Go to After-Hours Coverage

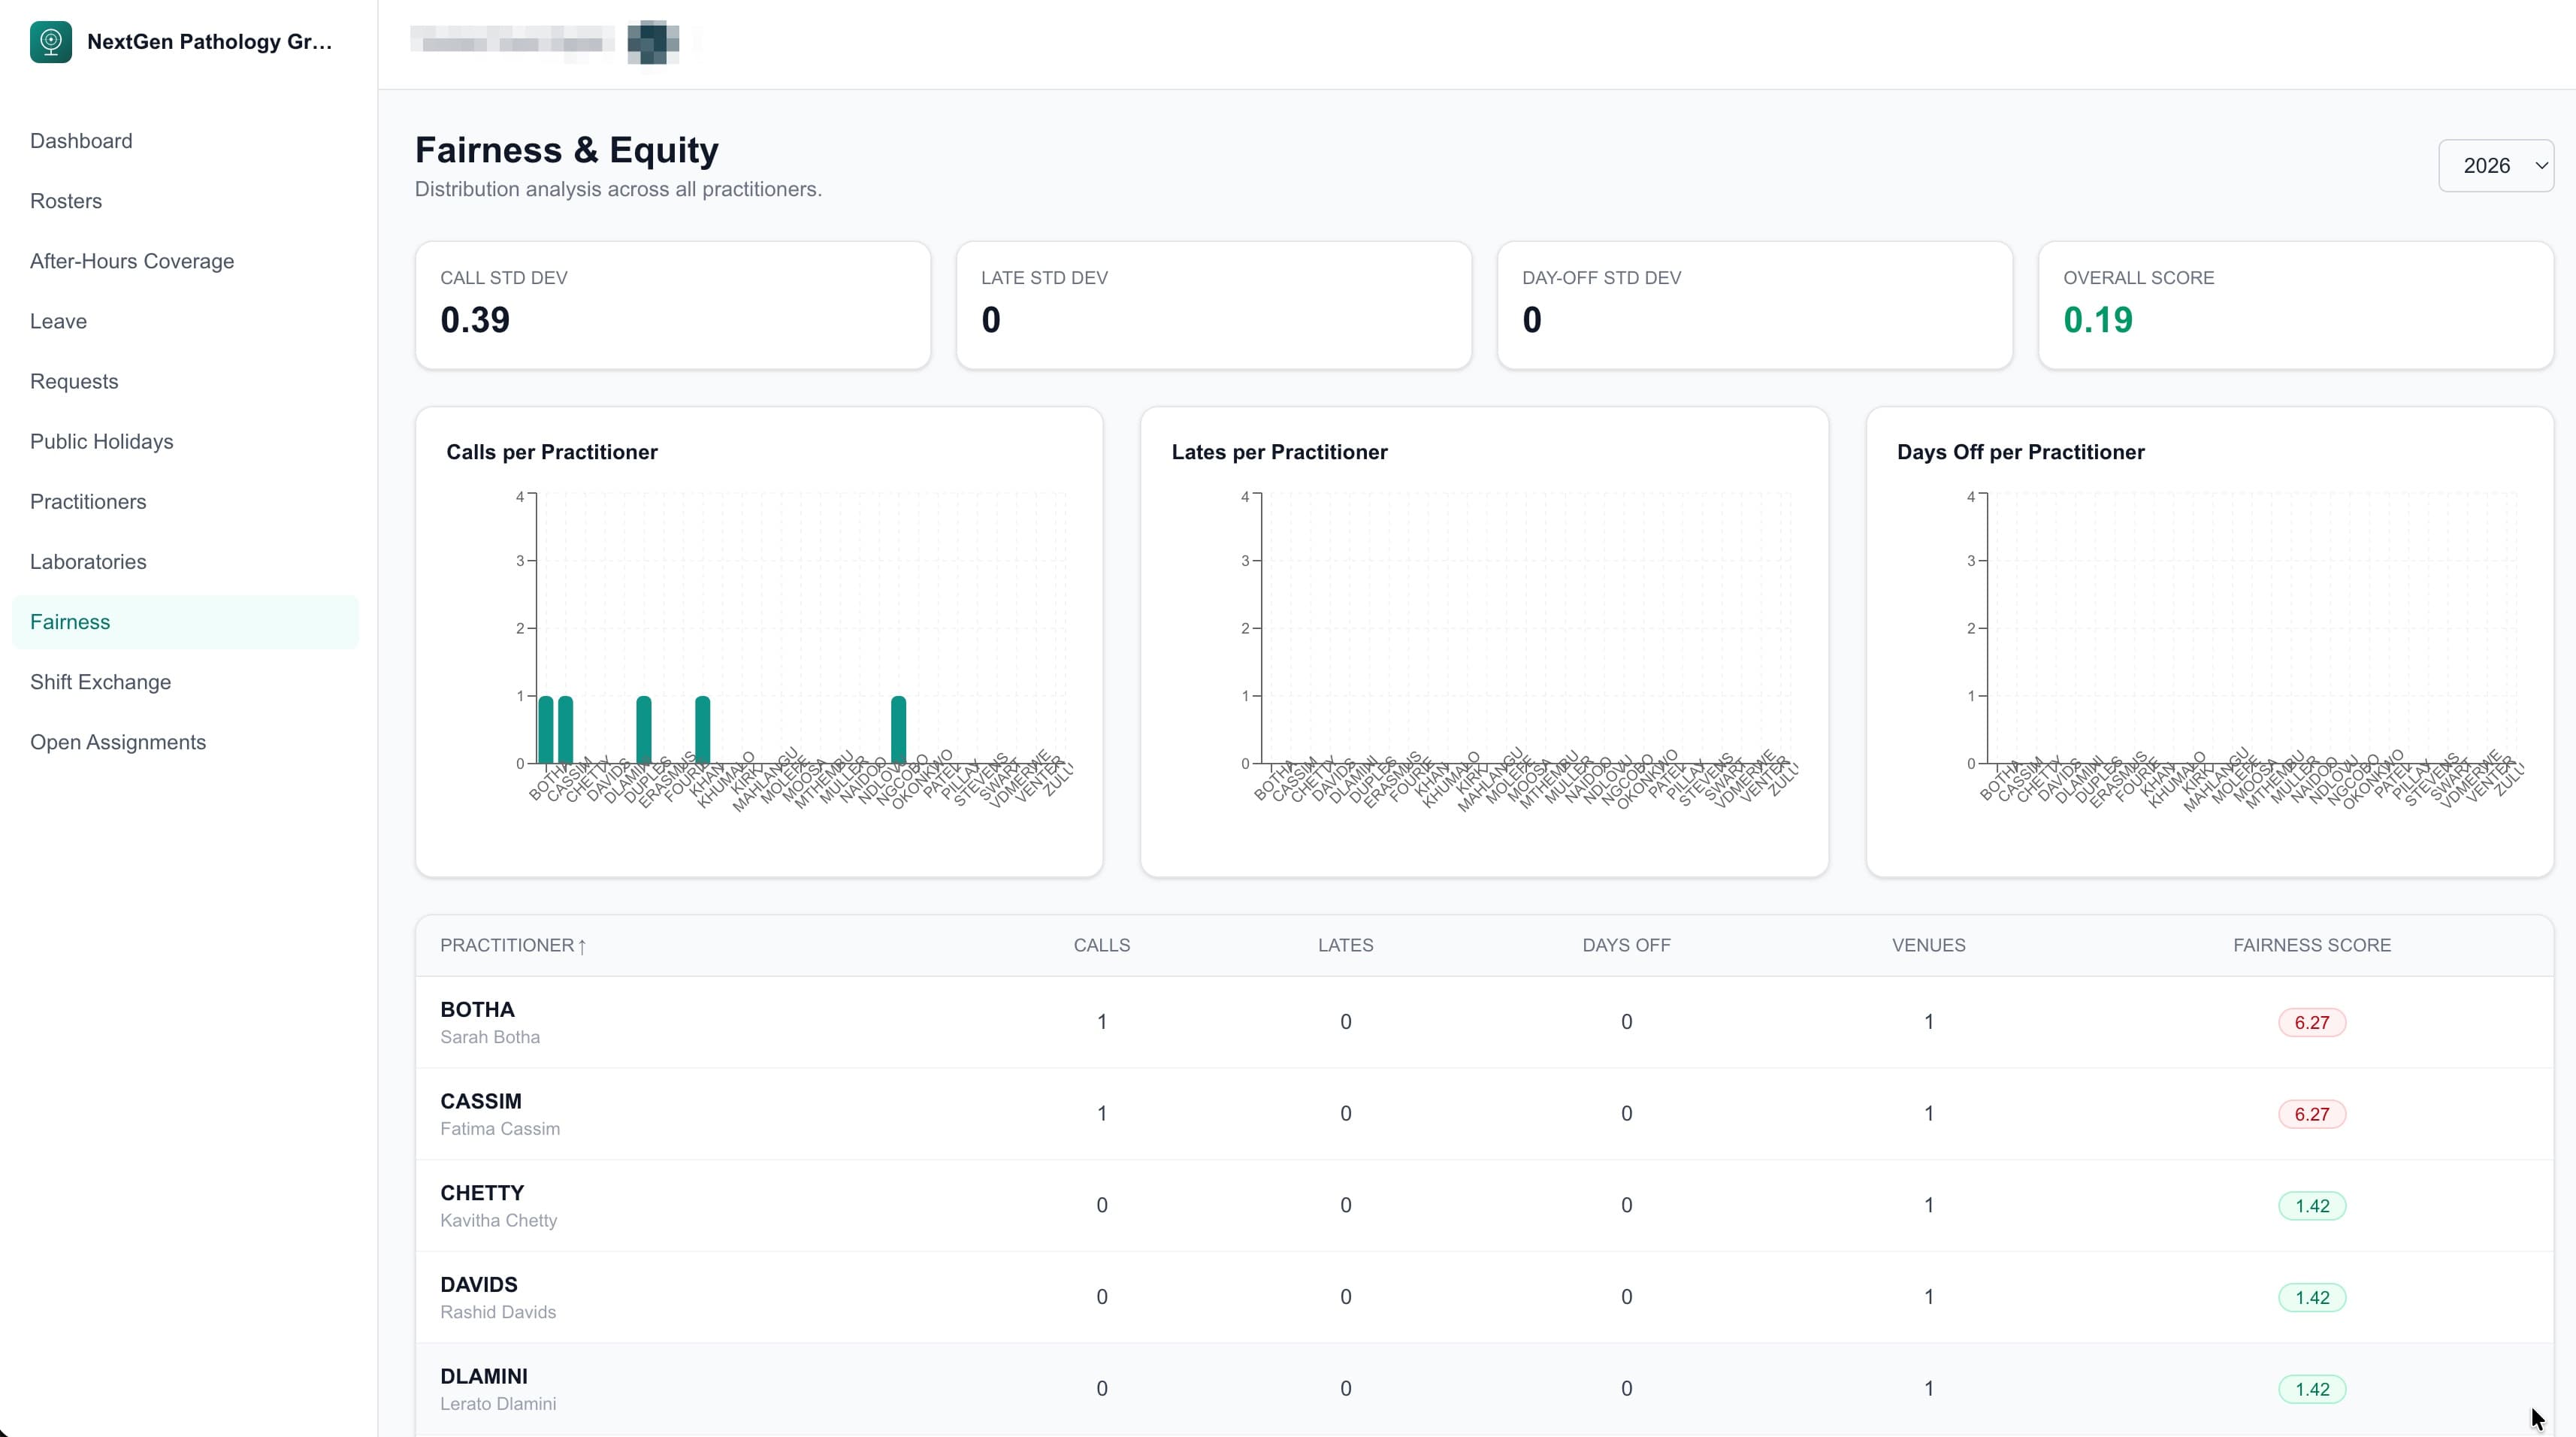tap(131, 261)
